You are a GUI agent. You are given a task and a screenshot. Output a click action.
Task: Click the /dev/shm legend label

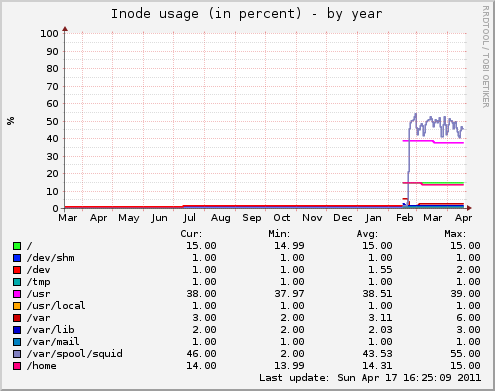(51, 258)
